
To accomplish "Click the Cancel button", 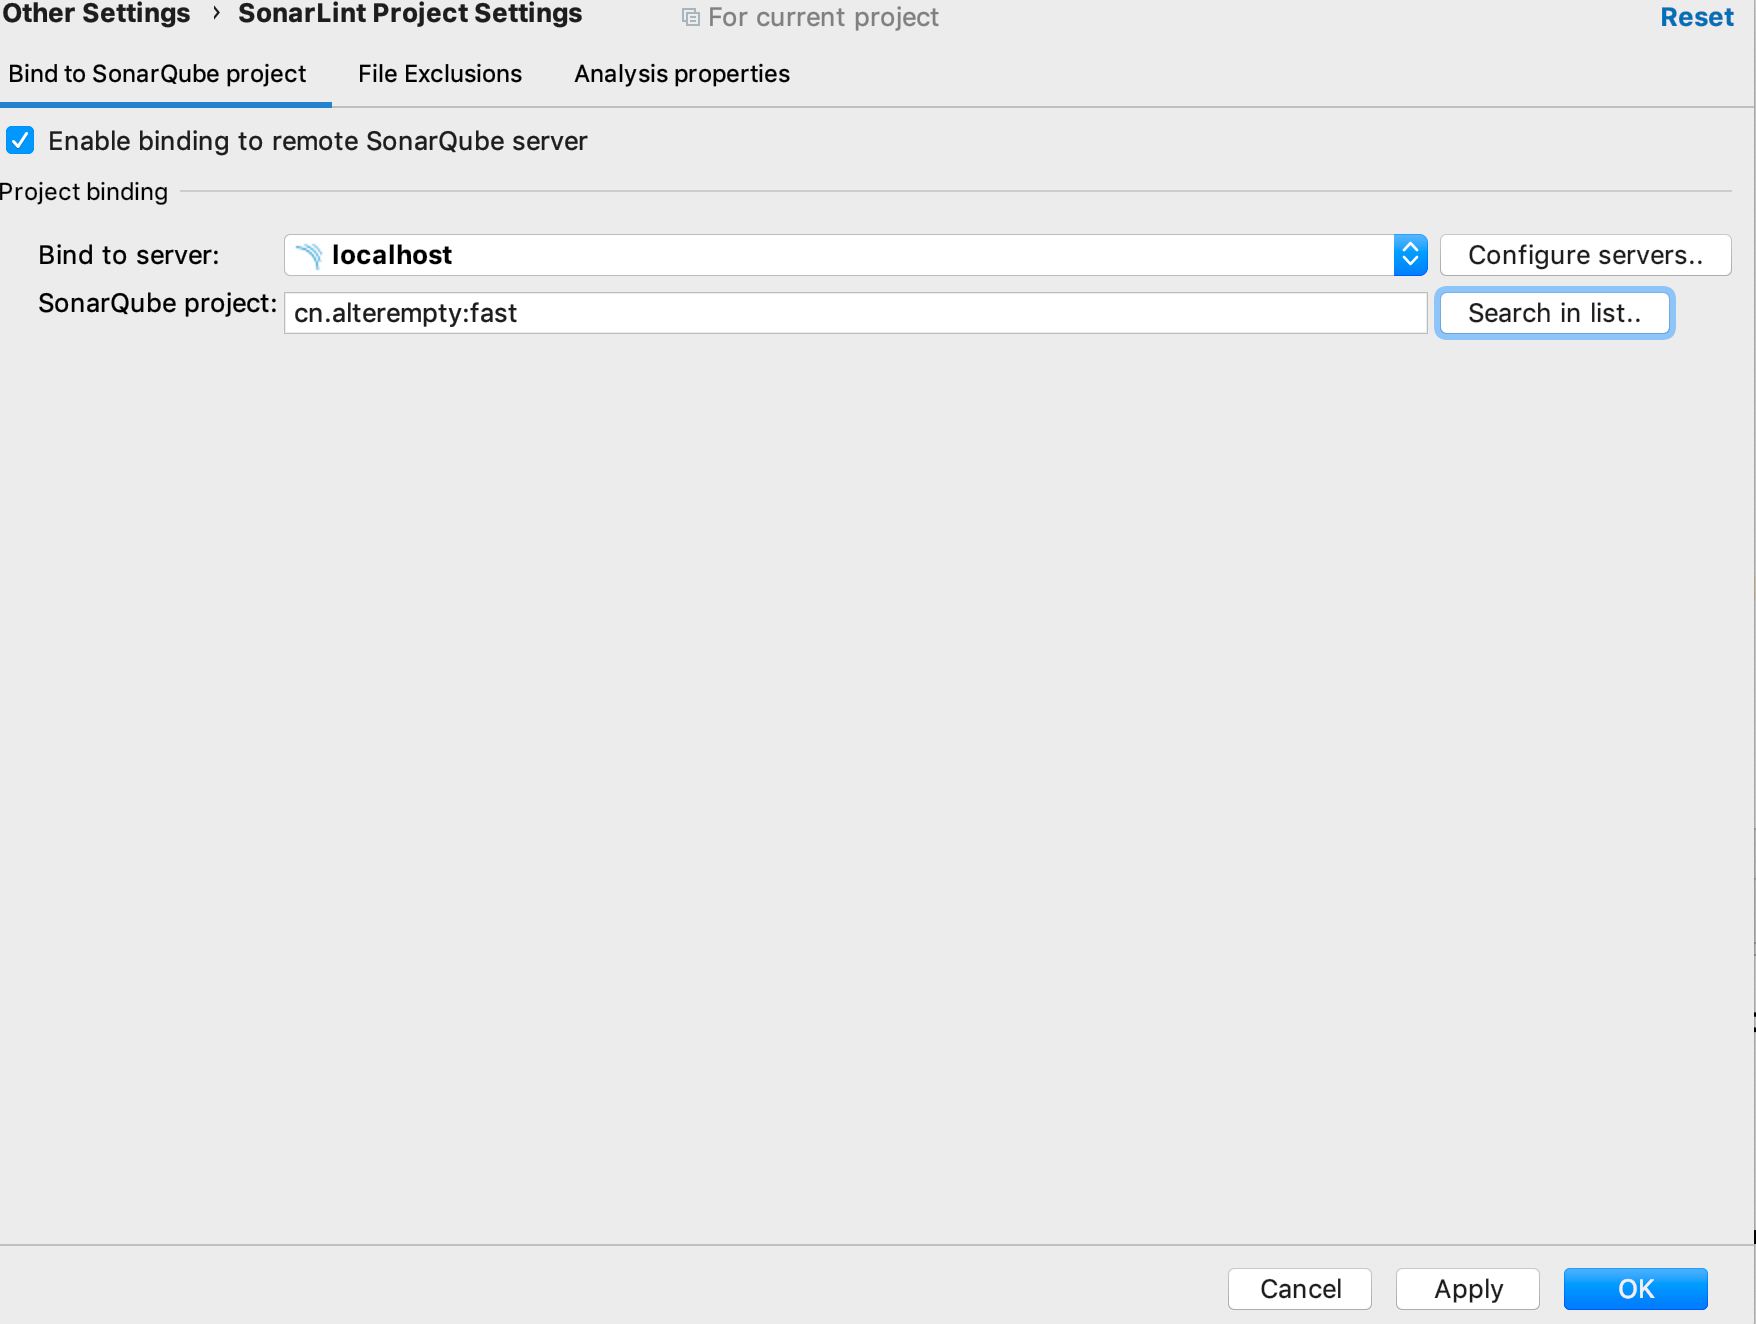I will pos(1300,1289).
